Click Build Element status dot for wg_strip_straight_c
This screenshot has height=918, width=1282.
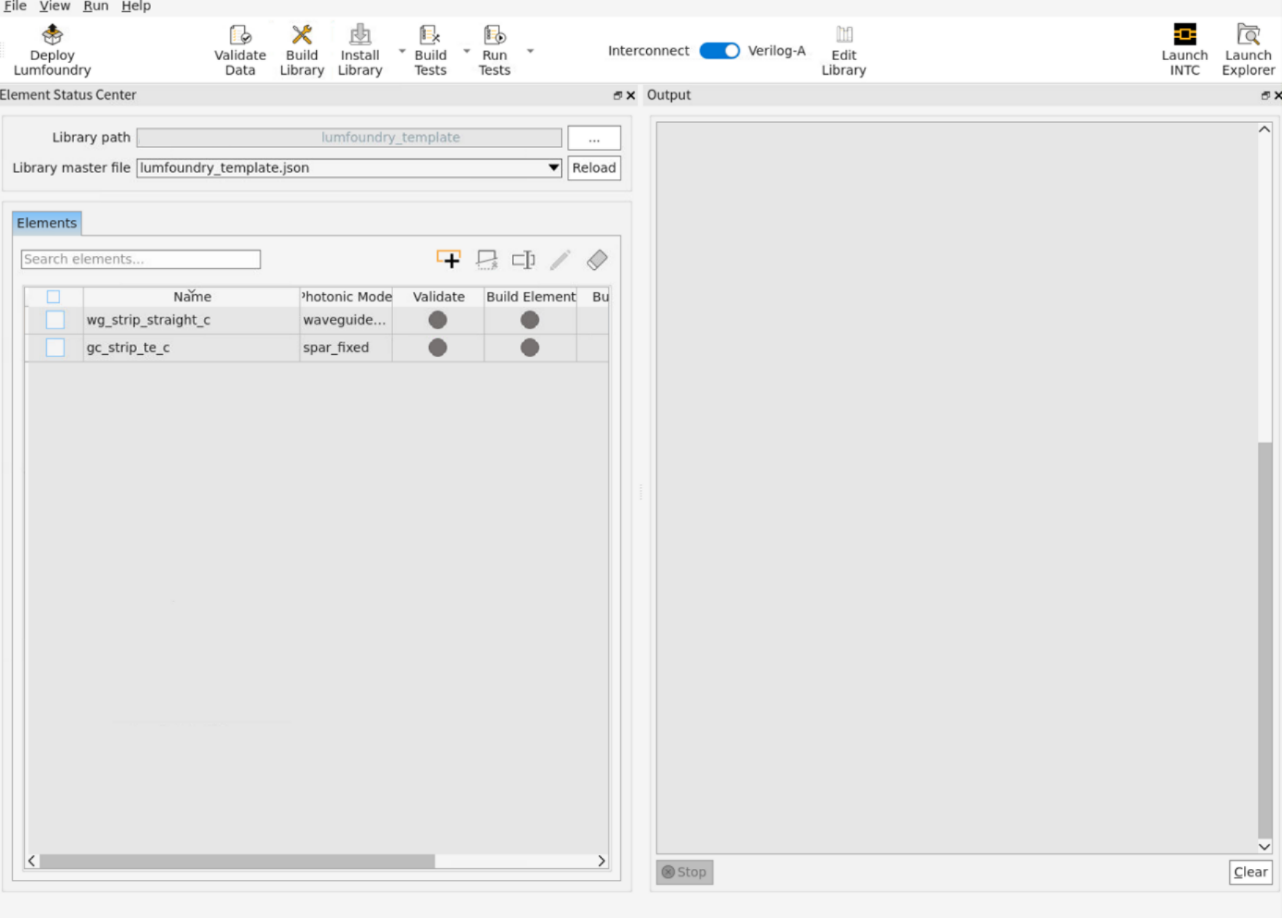click(530, 320)
